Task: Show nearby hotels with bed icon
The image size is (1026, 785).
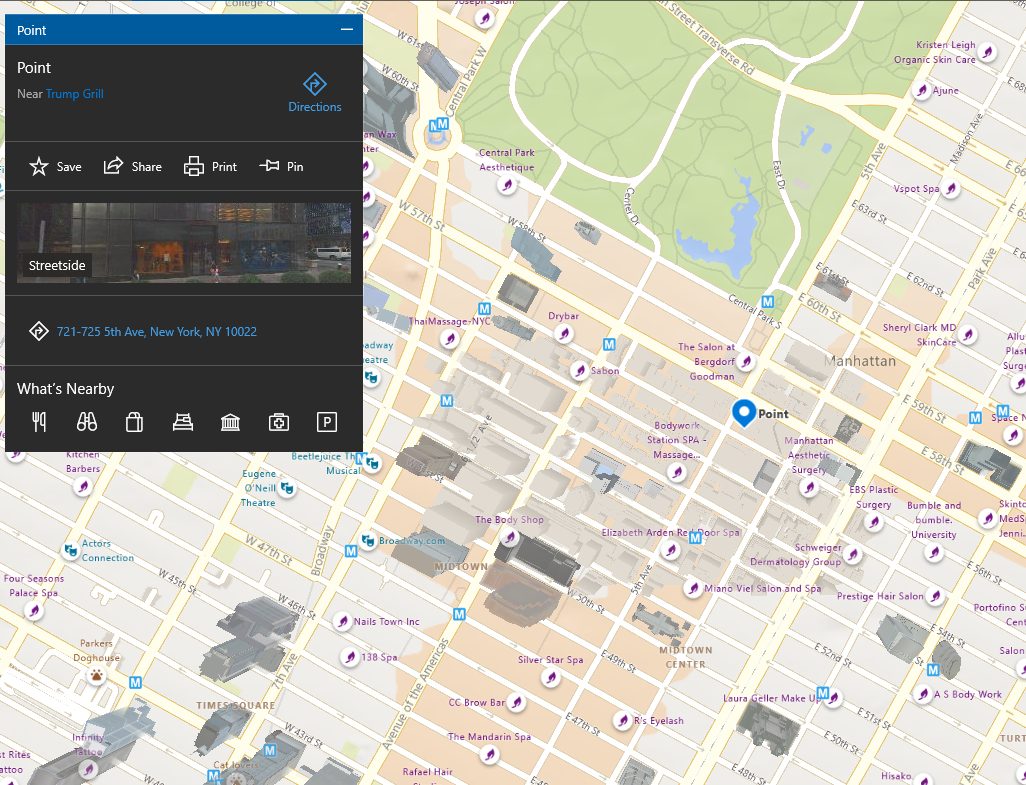Action: tap(183, 422)
